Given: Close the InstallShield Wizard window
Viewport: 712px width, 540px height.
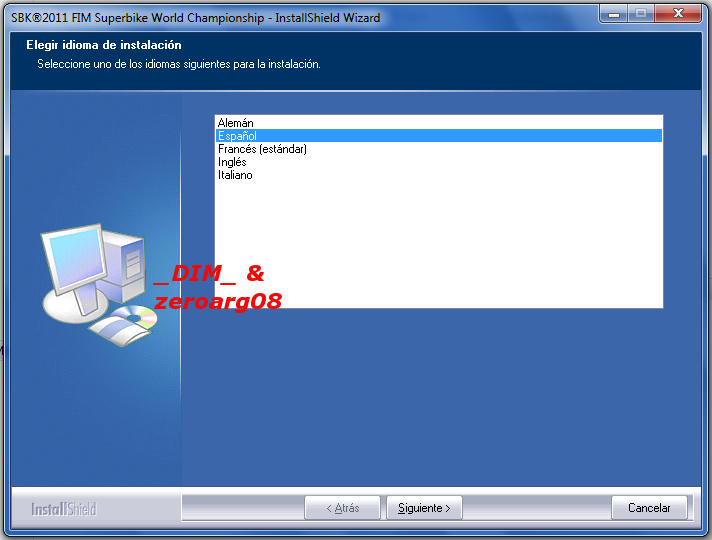Looking at the screenshot, I should click(x=678, y=14).
